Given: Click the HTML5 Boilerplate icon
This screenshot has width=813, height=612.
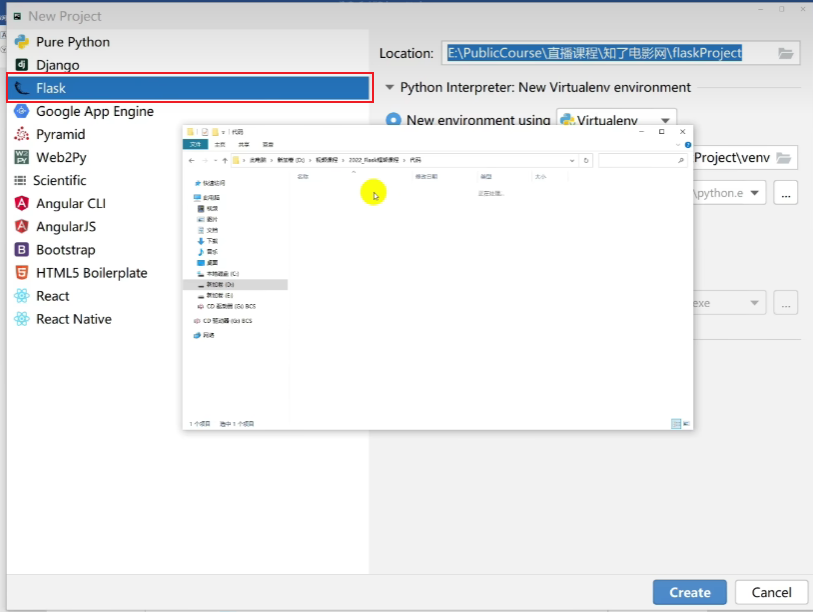Looking at the screenshot, I should (21, 273).
